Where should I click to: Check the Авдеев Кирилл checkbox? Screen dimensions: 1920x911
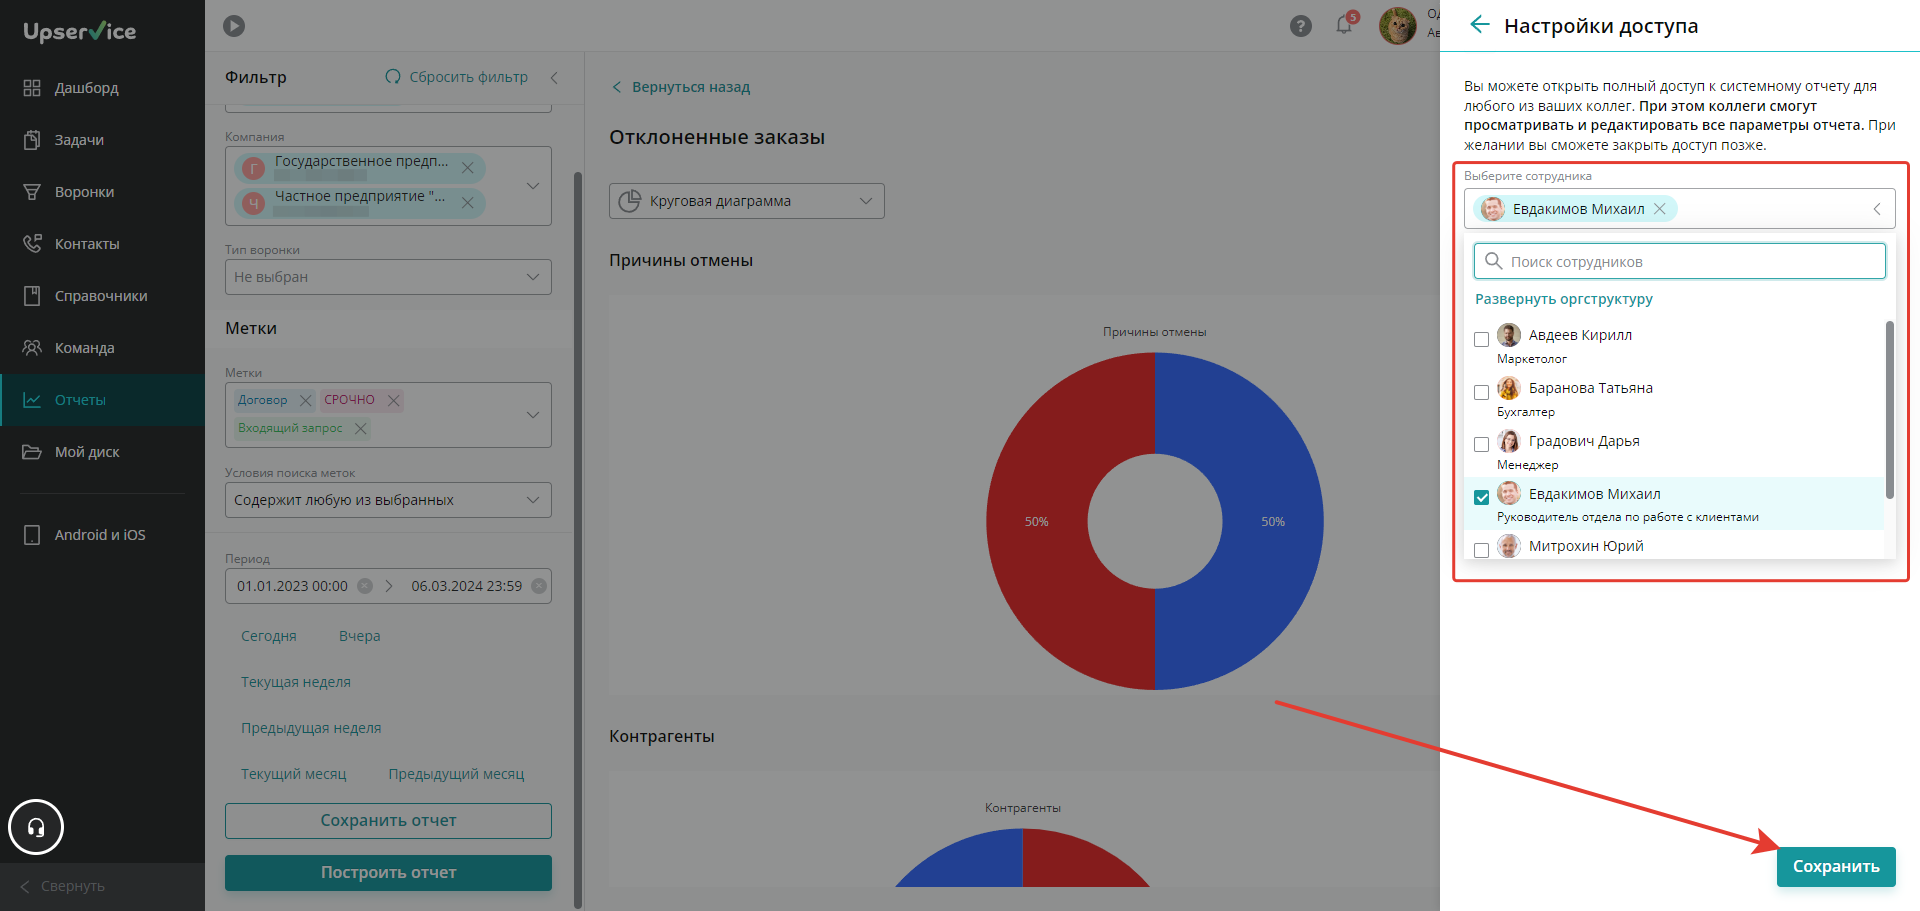(x=1481, y=340)
